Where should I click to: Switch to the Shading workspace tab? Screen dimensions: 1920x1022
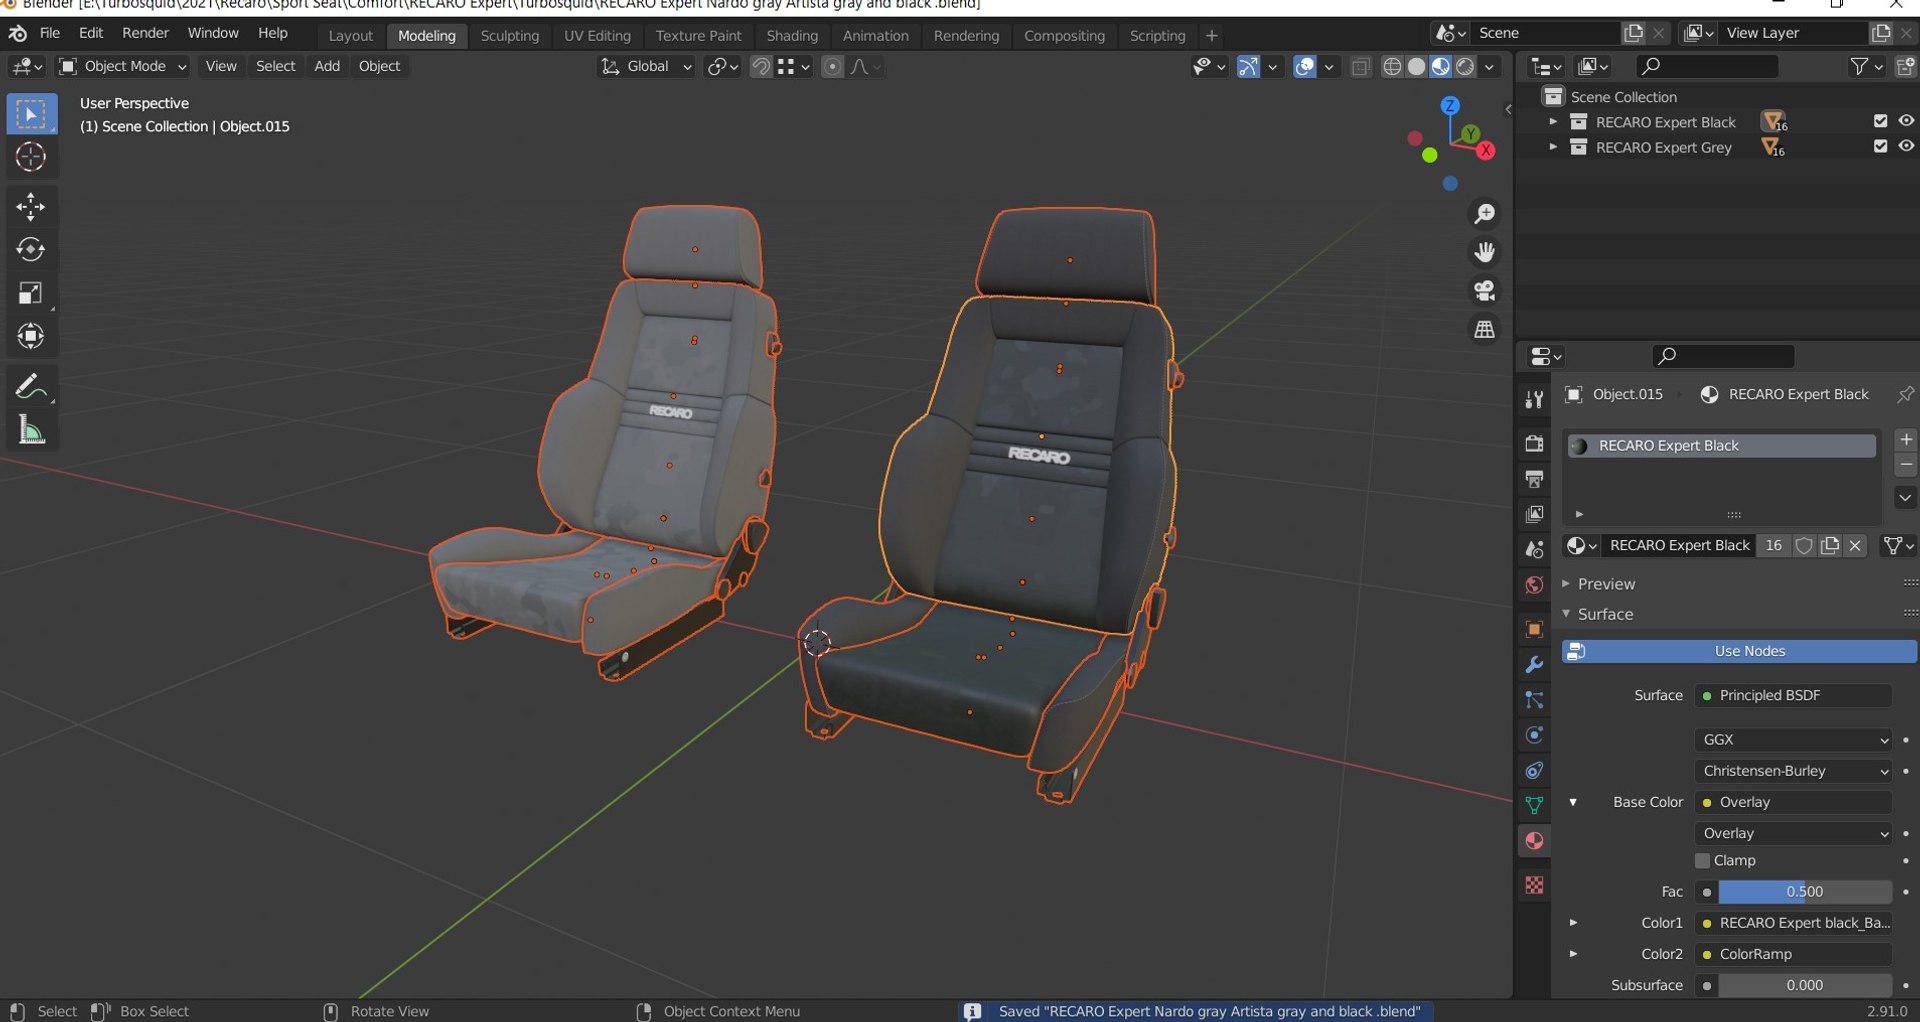pos(792,35)
